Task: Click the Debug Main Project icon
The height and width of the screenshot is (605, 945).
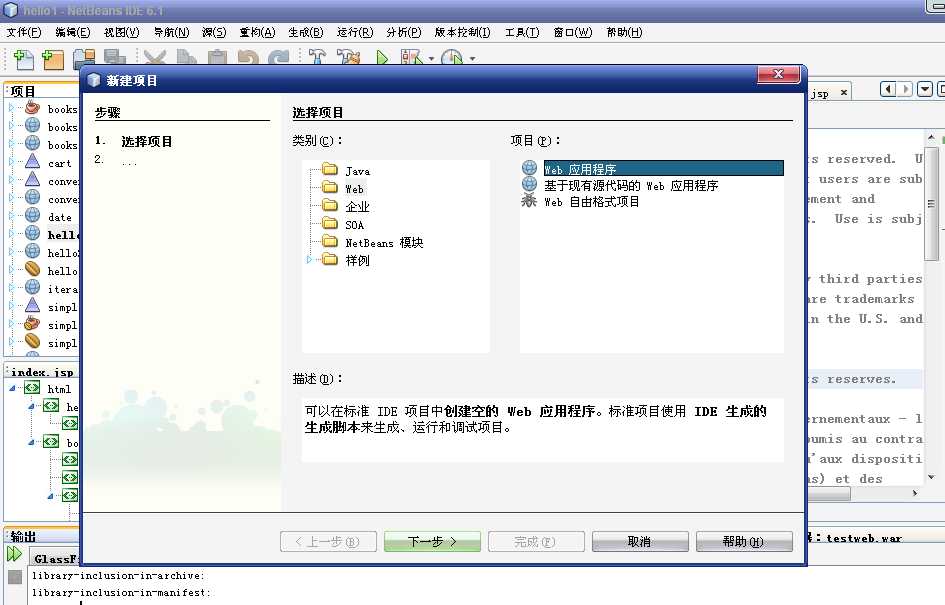Action: click(x=412, y=58)
